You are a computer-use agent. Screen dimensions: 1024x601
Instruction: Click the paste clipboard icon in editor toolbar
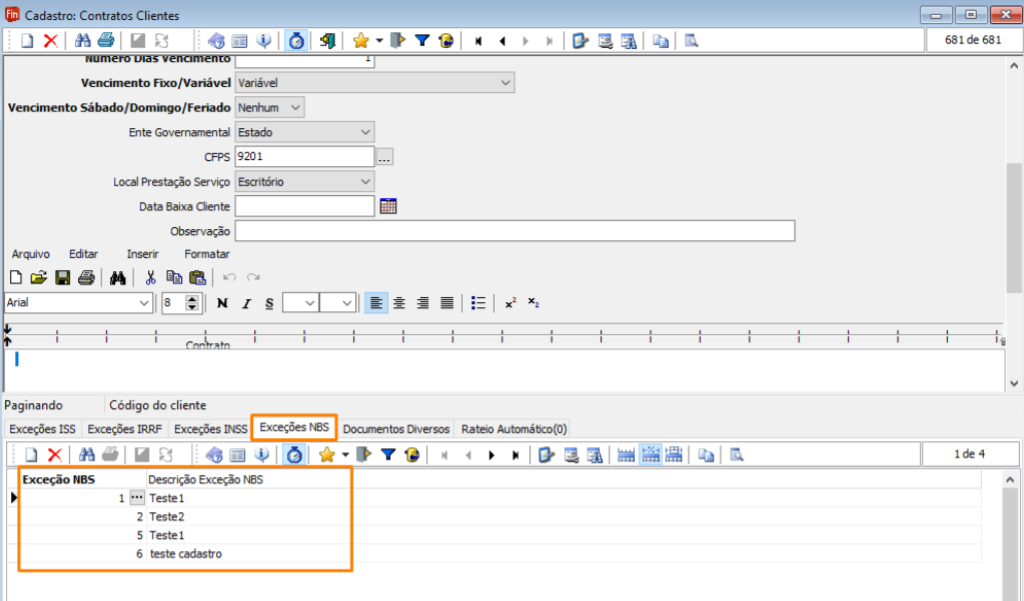click(197, 278)
